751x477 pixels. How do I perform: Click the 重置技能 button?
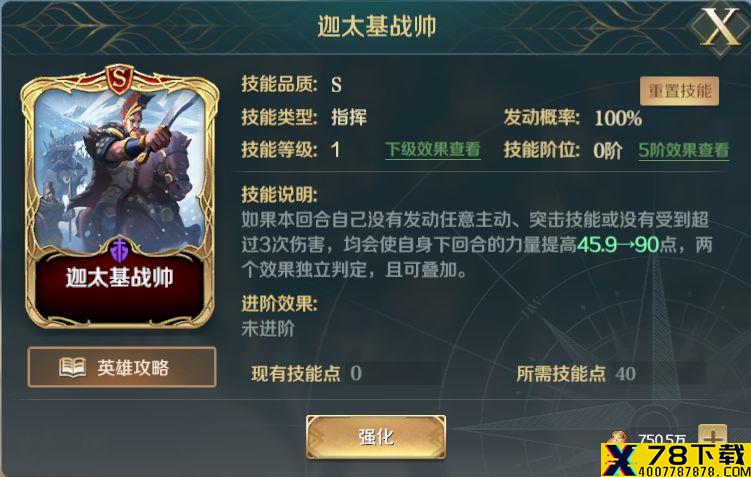(679, 91)
